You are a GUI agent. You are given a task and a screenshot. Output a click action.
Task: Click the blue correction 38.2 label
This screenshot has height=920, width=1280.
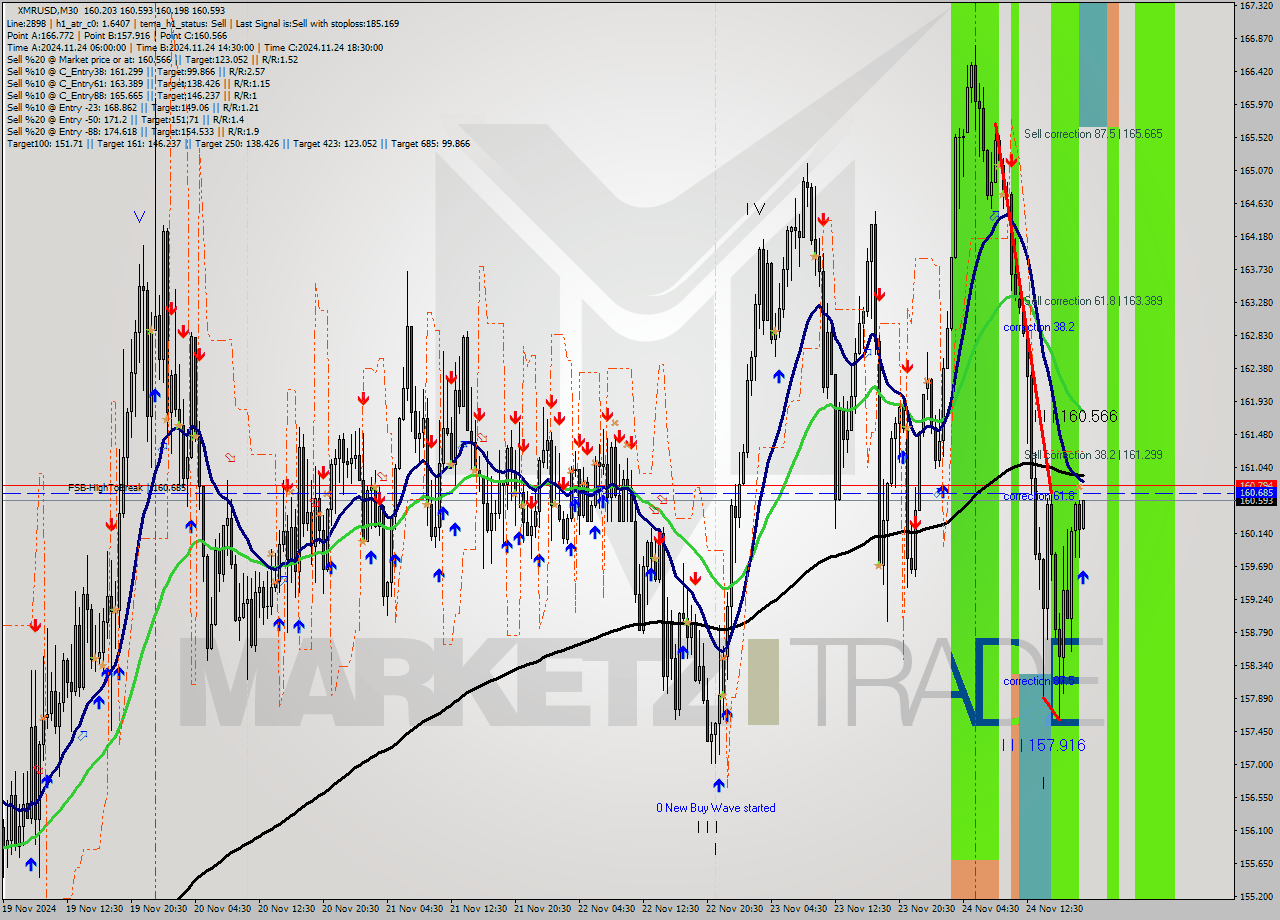pos(1039,327)
